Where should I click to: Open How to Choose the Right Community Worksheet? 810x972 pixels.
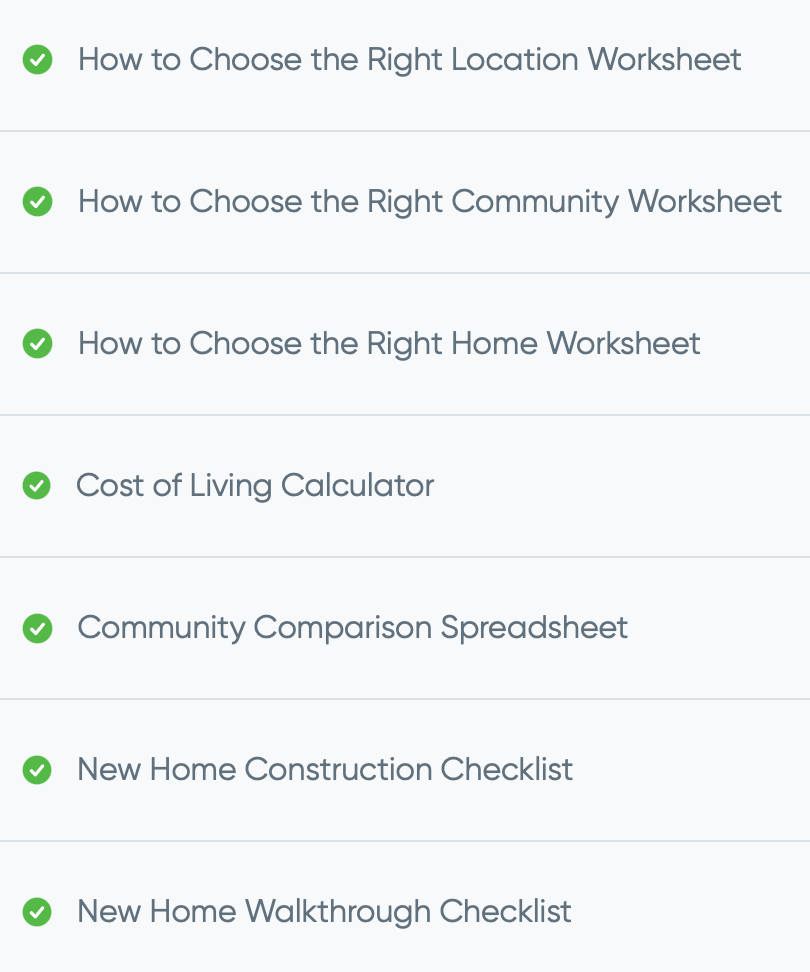pos(429,202)
